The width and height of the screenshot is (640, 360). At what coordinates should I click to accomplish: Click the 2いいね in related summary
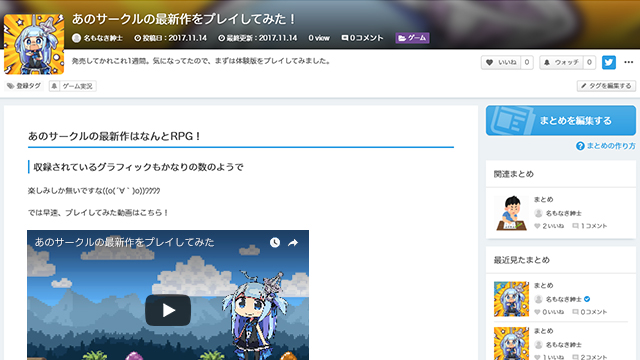click(x=549, y=226)
